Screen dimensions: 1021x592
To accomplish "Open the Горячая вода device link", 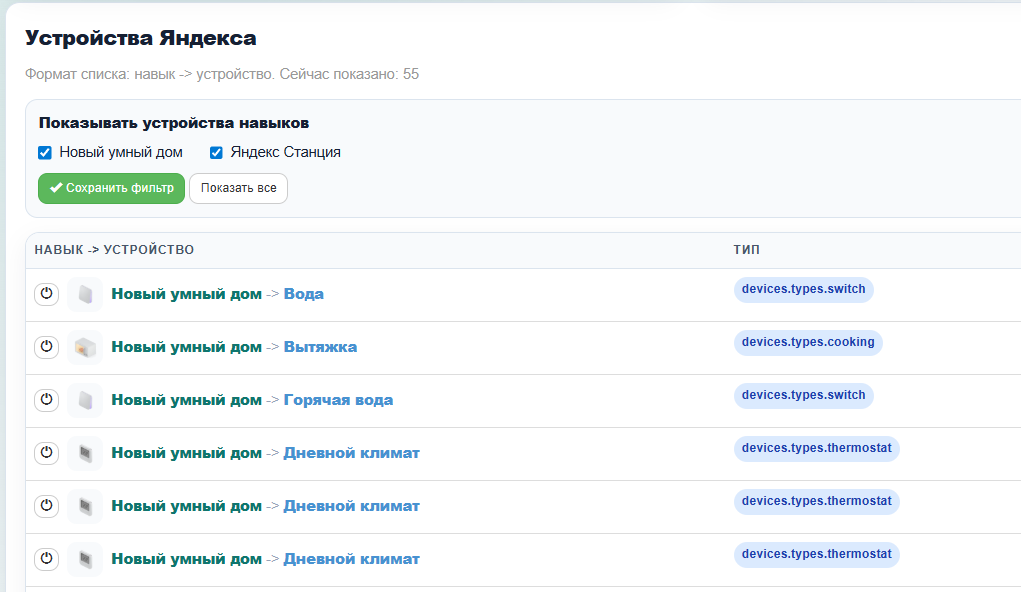I will (338, 400).
